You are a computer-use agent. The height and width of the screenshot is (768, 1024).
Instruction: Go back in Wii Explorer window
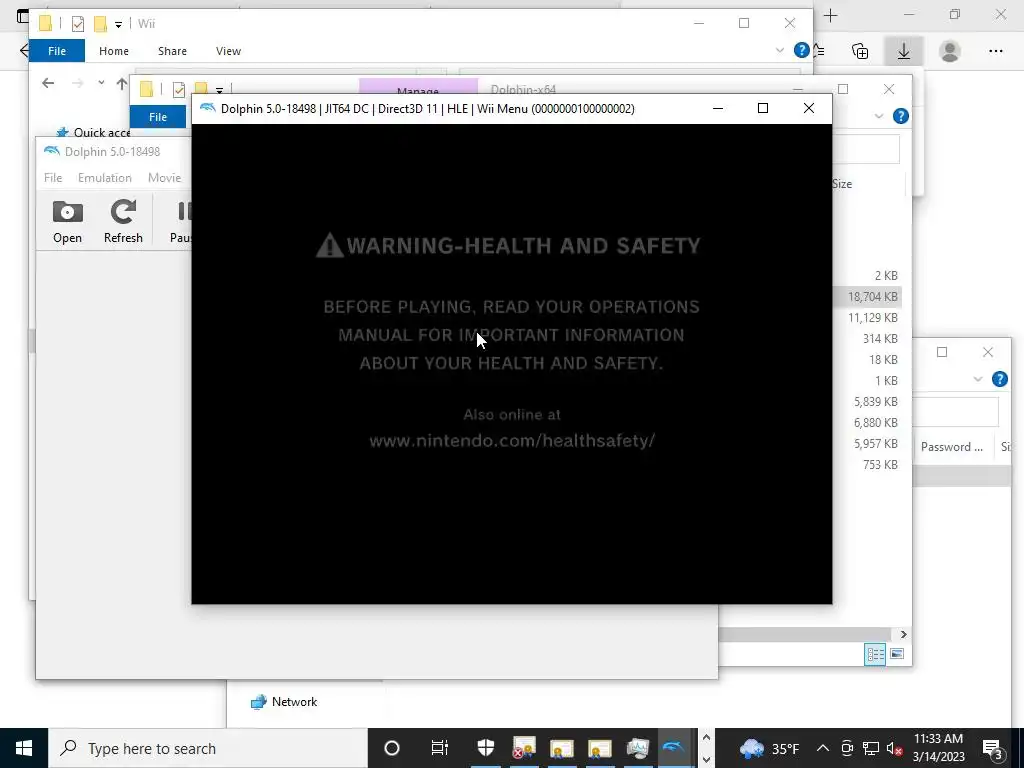click(x=48, y=83)
